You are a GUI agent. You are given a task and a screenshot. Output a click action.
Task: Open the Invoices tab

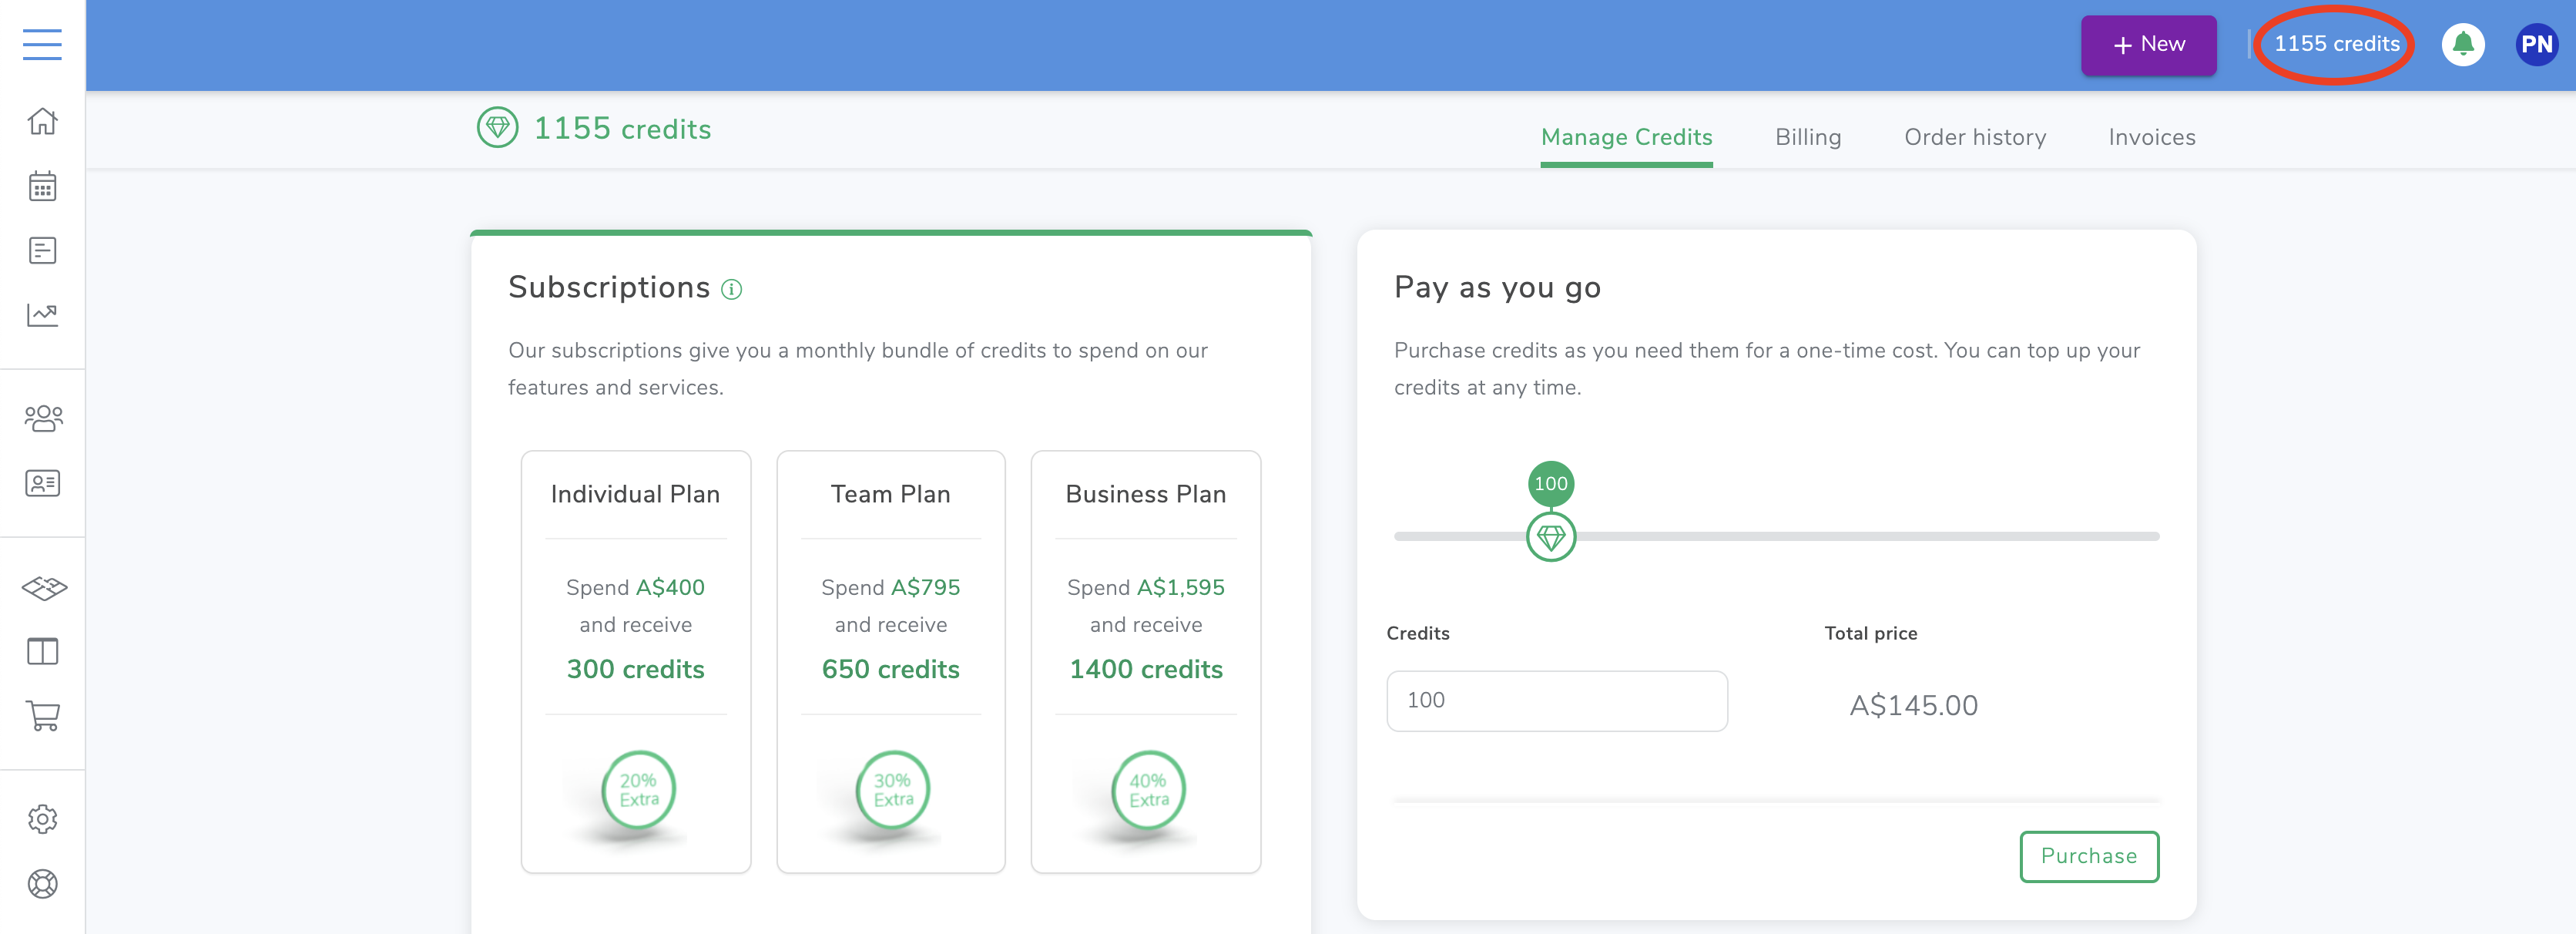pos(2151,138)
